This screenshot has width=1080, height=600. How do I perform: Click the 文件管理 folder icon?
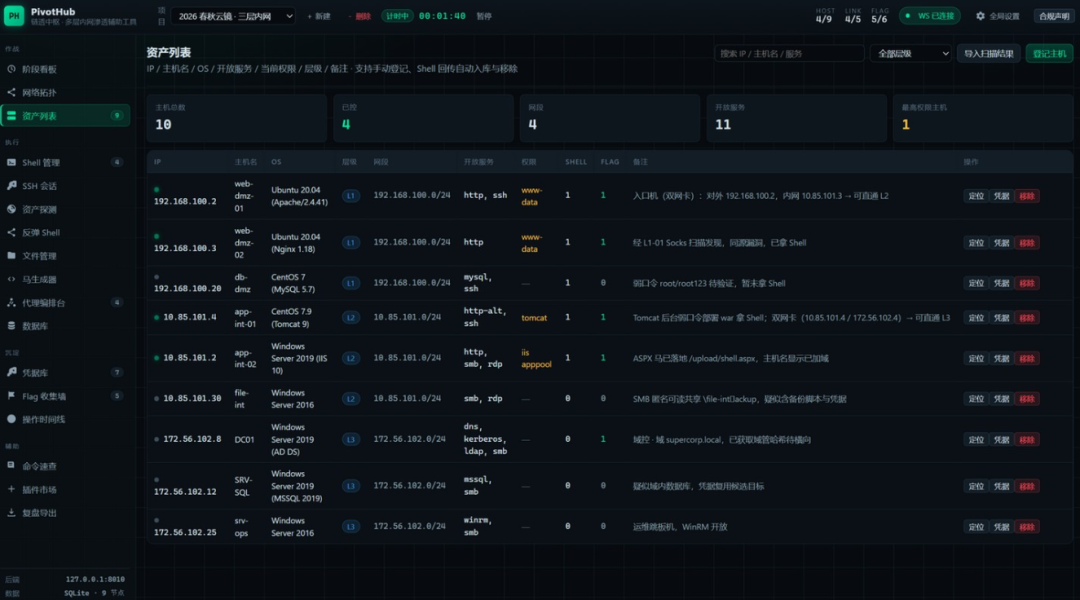point(11,256)
